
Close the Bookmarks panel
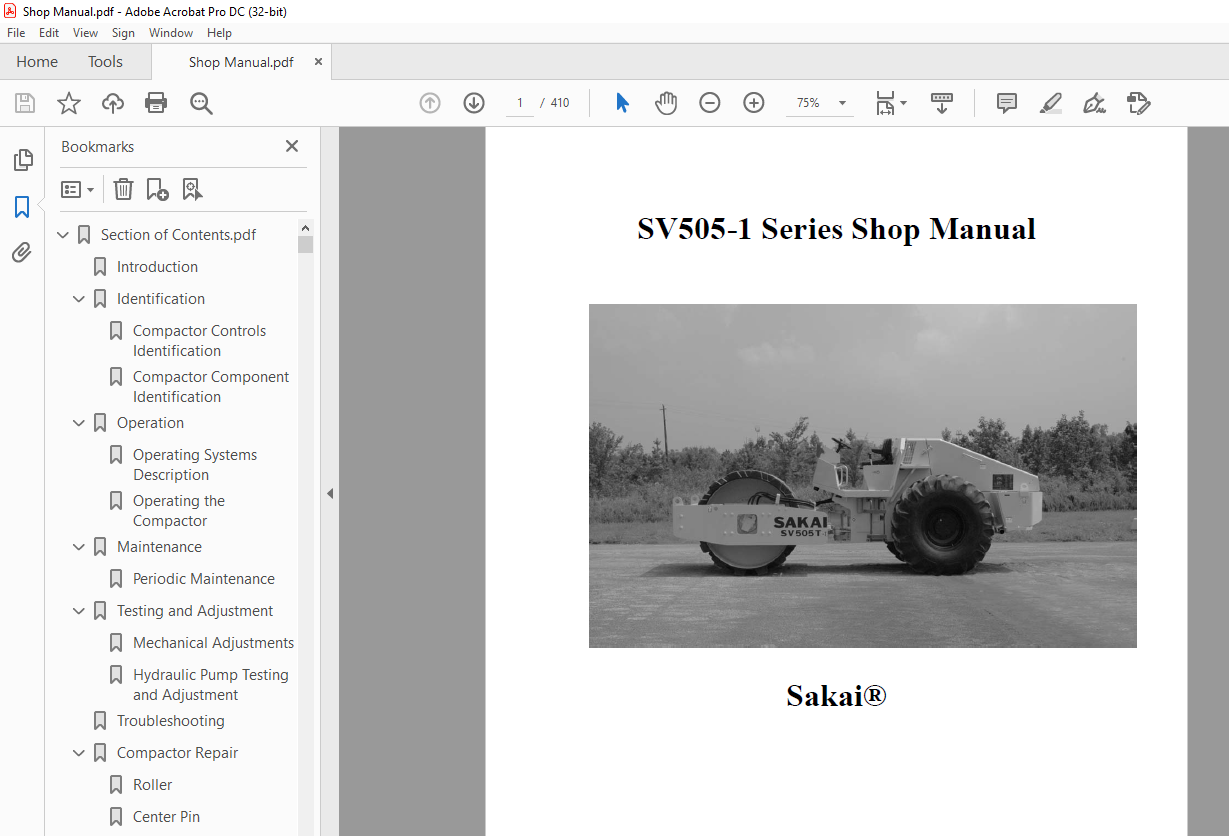coord(292,146)
